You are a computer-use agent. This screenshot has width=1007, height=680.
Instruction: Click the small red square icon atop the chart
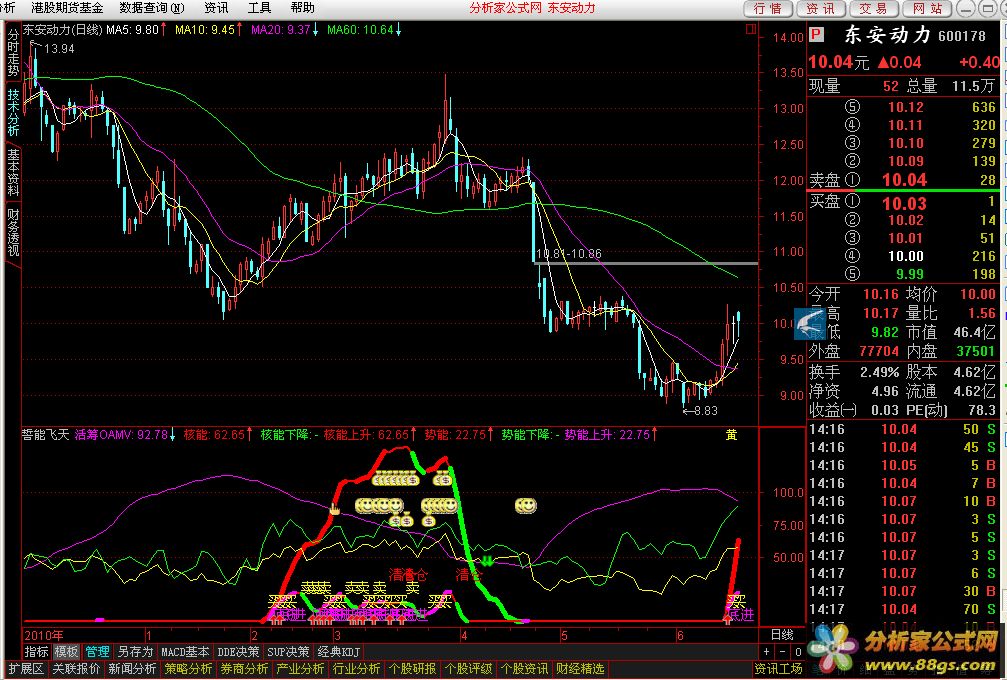coord(750,30)
